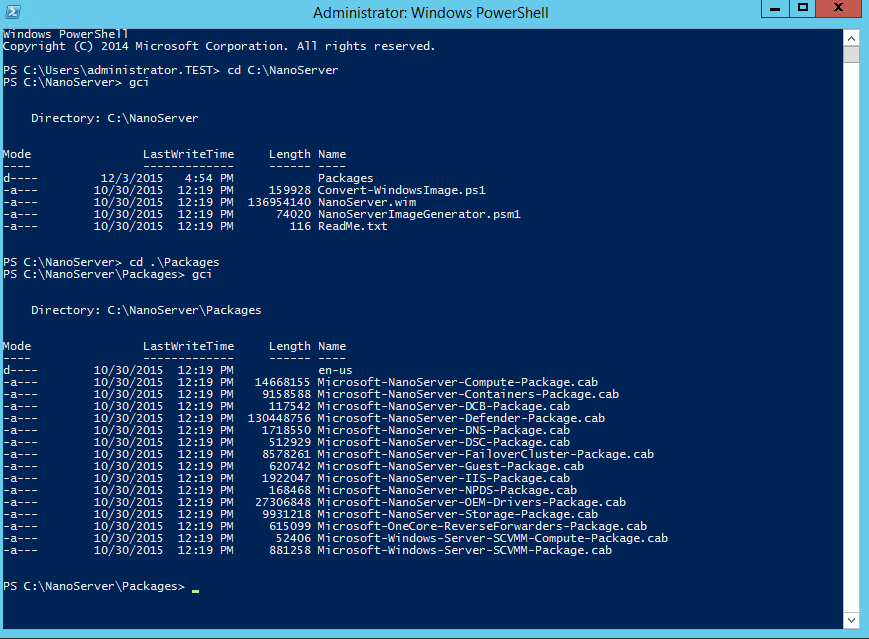Click the 'cd .\Packages' command text

174,262
